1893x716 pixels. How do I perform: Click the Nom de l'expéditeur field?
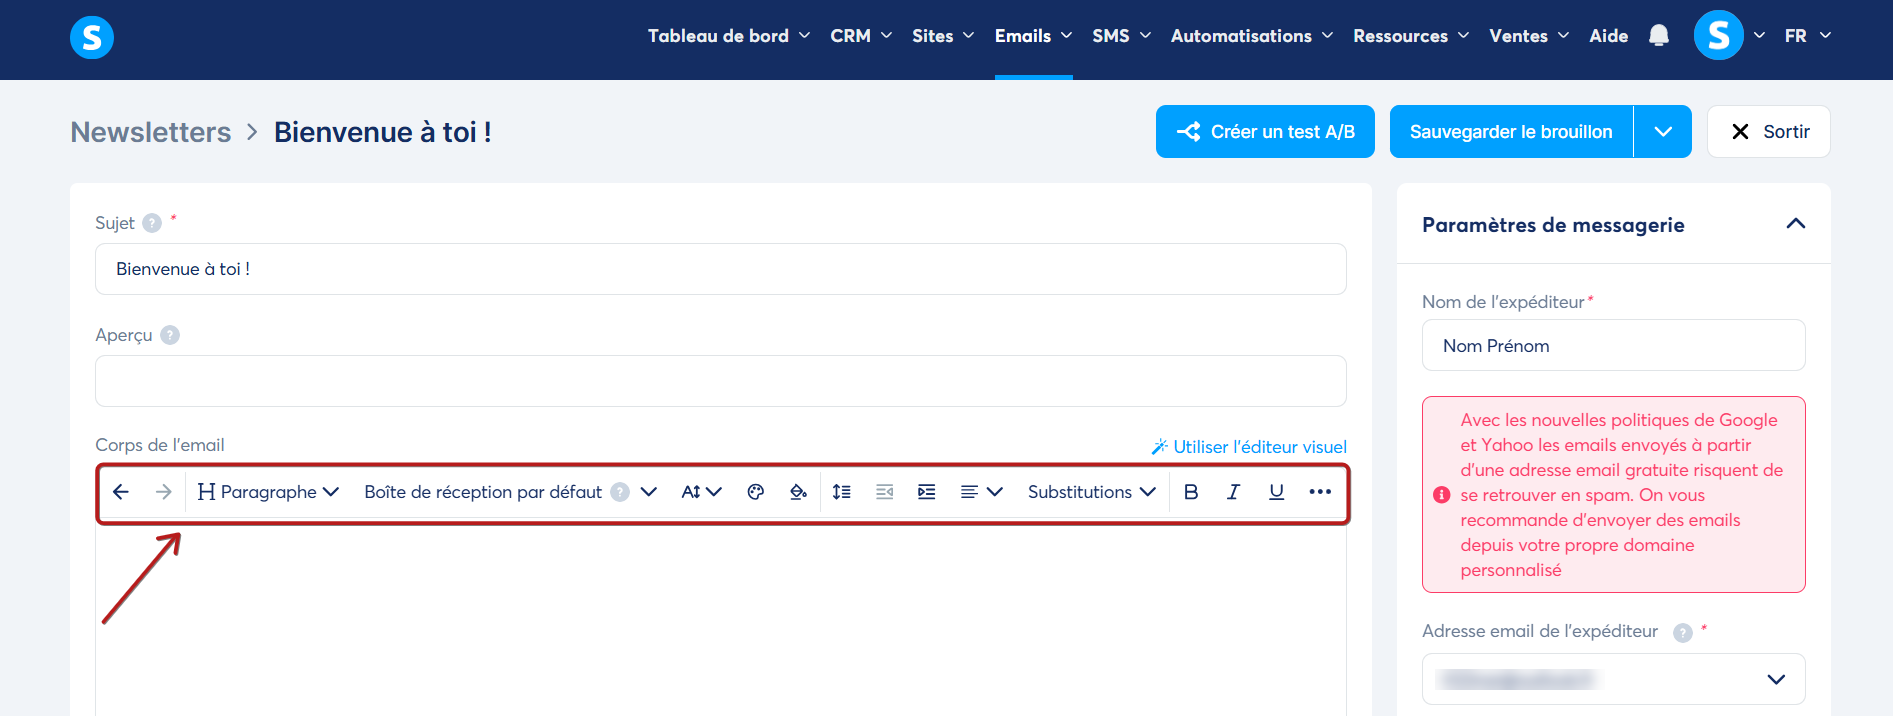pos(1614,345)
